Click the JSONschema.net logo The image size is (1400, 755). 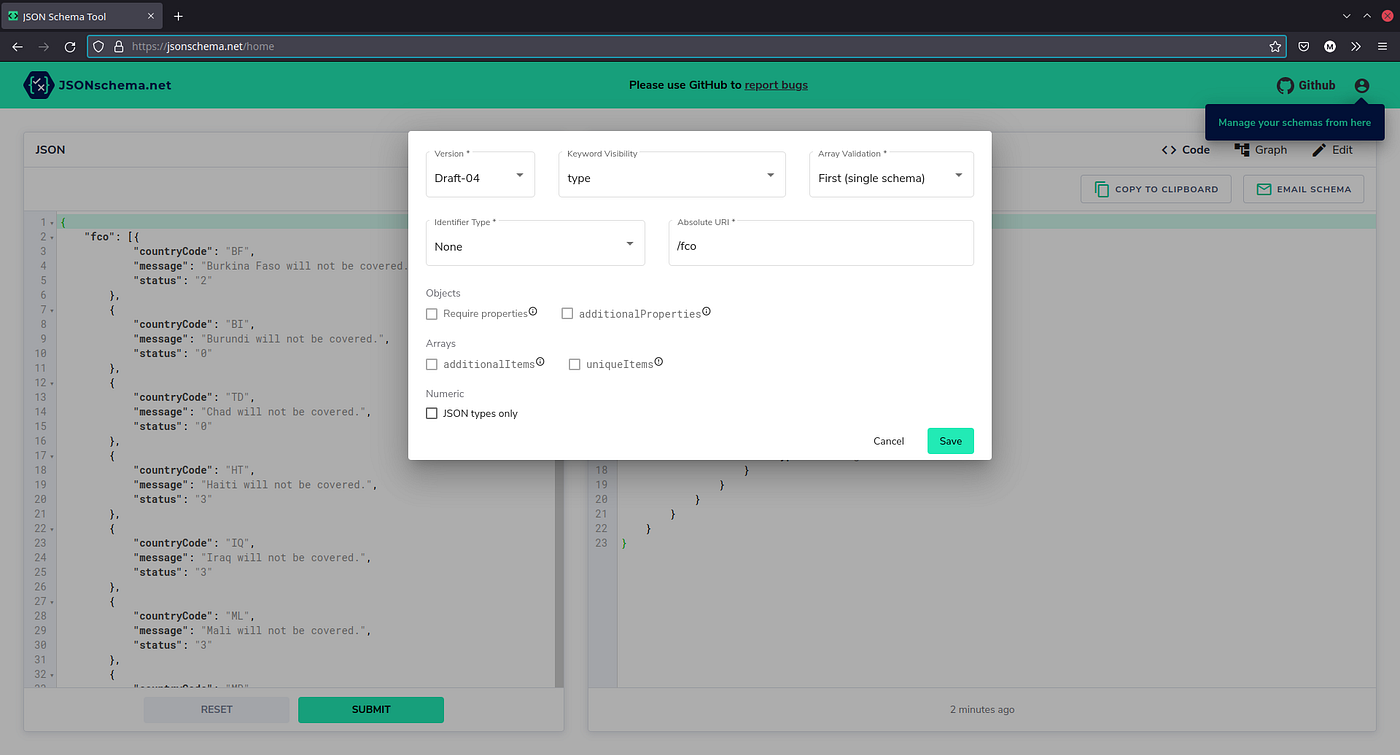97,85
